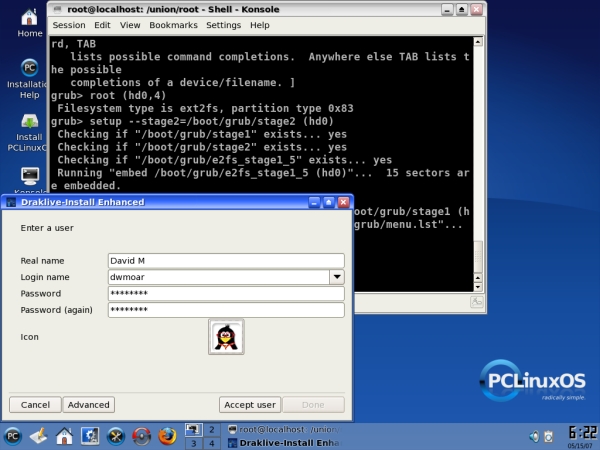600x450 pixels.
Task: Click Konsole scrollbar down arrow at bottom
Action: tap(478, 287)
